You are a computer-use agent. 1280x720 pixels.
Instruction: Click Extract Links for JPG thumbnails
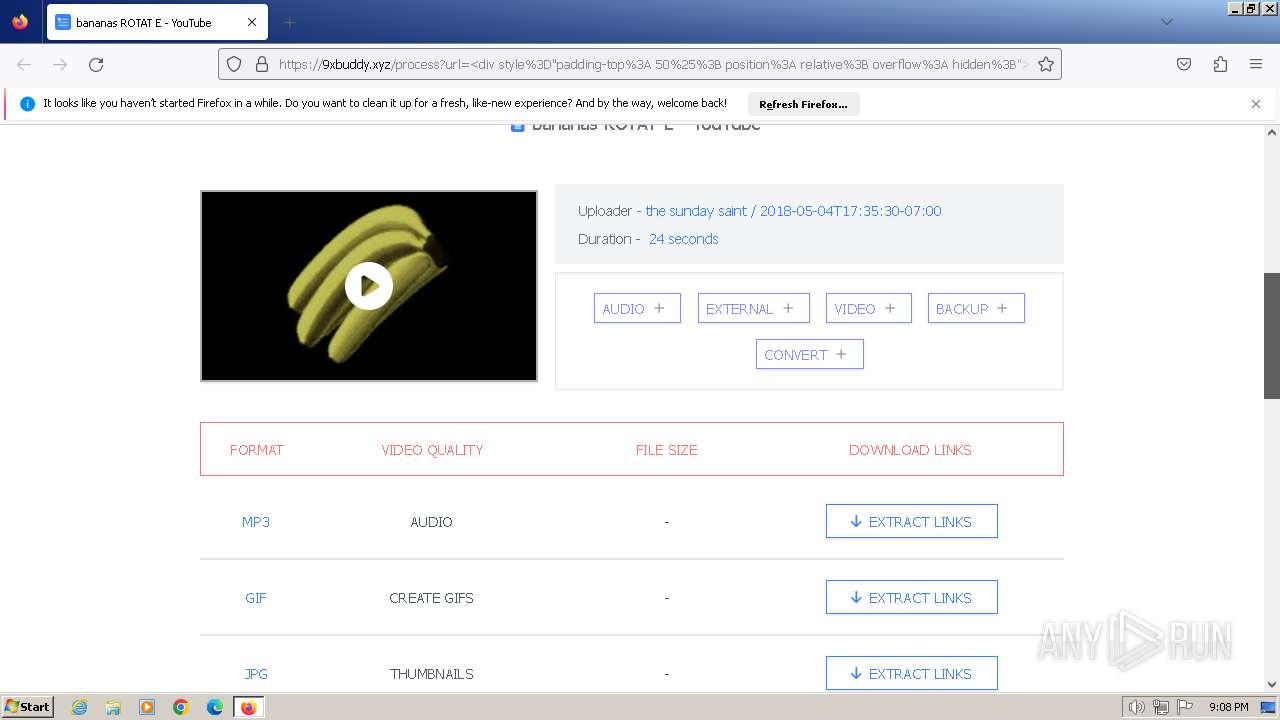pos(912,673)
